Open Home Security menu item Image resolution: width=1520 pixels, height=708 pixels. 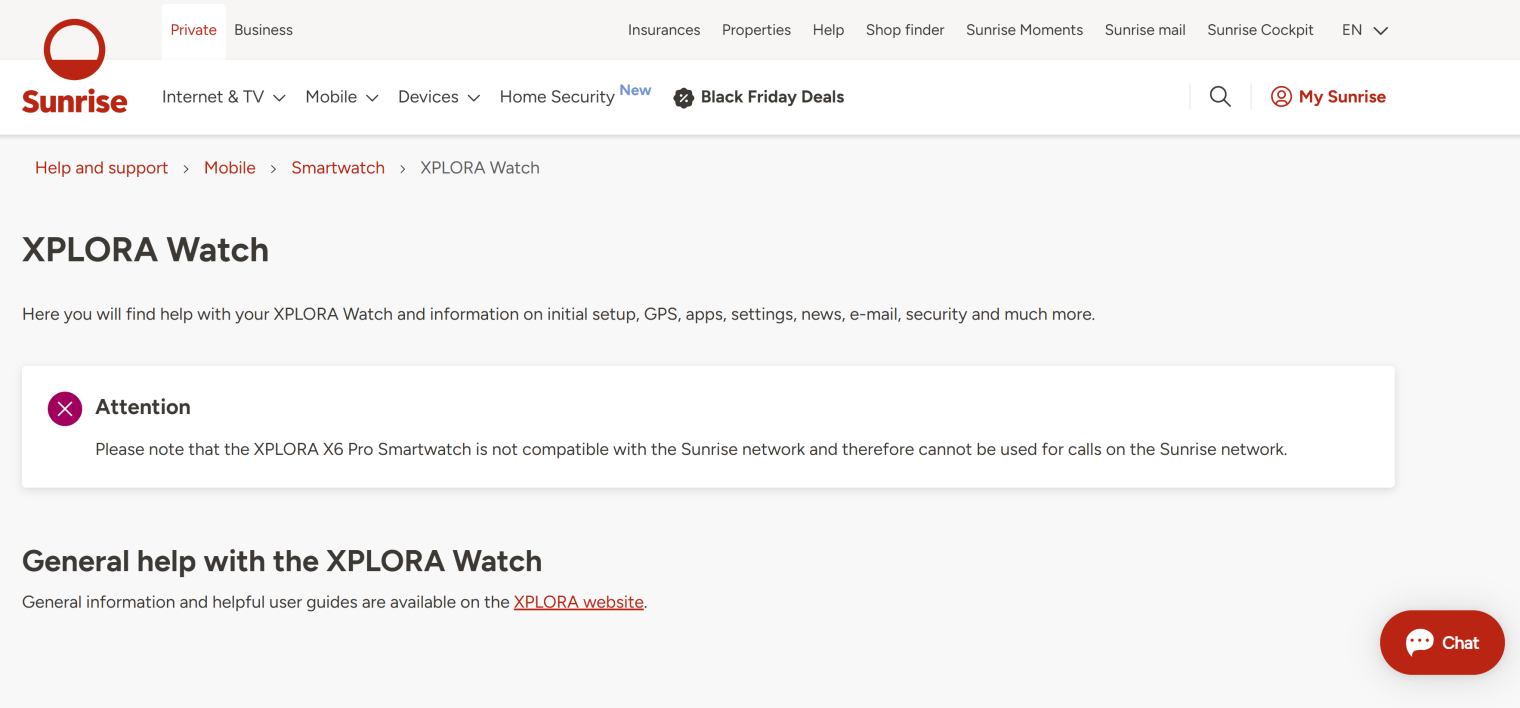point(557,97)
